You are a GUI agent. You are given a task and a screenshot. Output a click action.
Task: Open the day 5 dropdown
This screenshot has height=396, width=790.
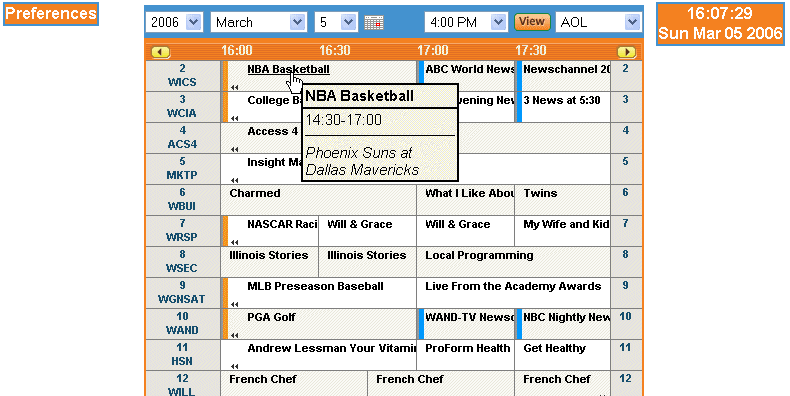pyautogui.click(x=337, y=22)
